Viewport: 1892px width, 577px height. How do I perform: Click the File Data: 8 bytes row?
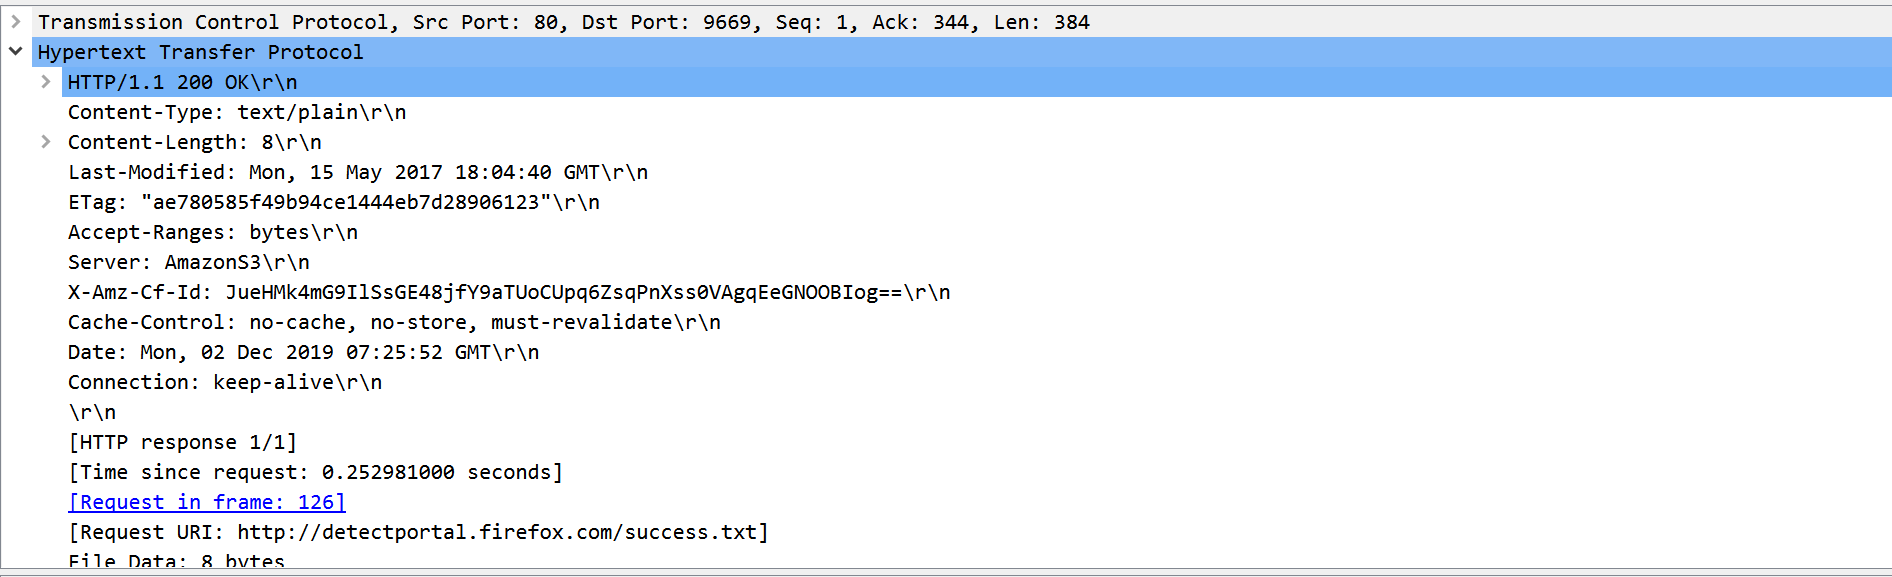pos(176,561)
